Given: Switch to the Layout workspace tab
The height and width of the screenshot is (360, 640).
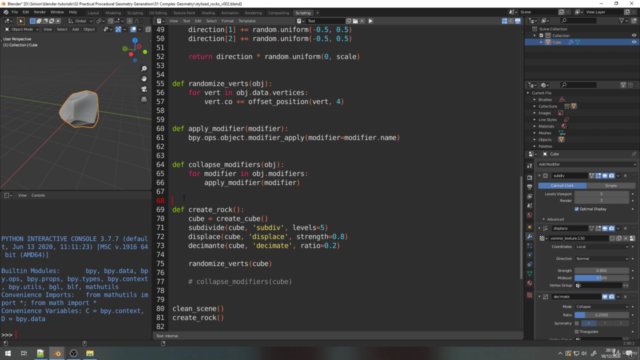Looking at the screenshot, I should tap(93, 13).
